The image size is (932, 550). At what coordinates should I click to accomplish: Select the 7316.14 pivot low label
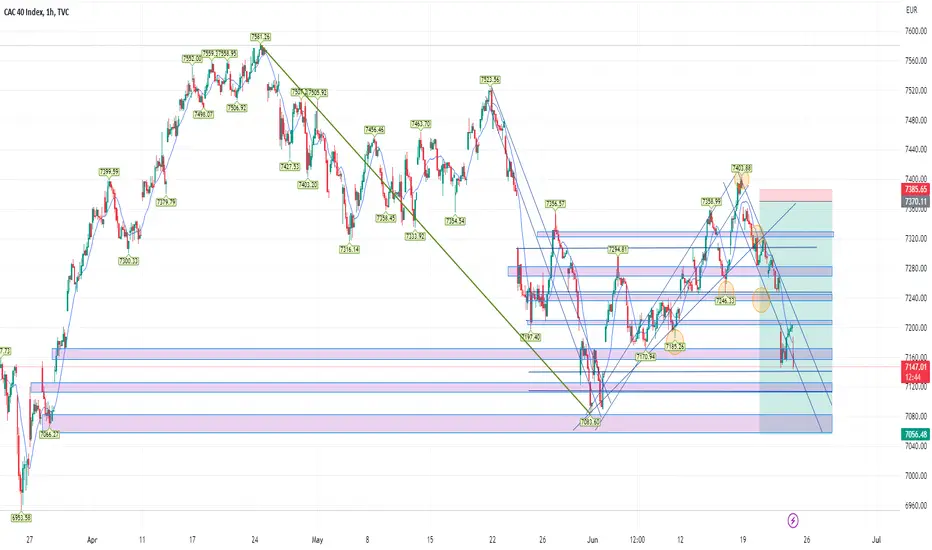[350, 249]
